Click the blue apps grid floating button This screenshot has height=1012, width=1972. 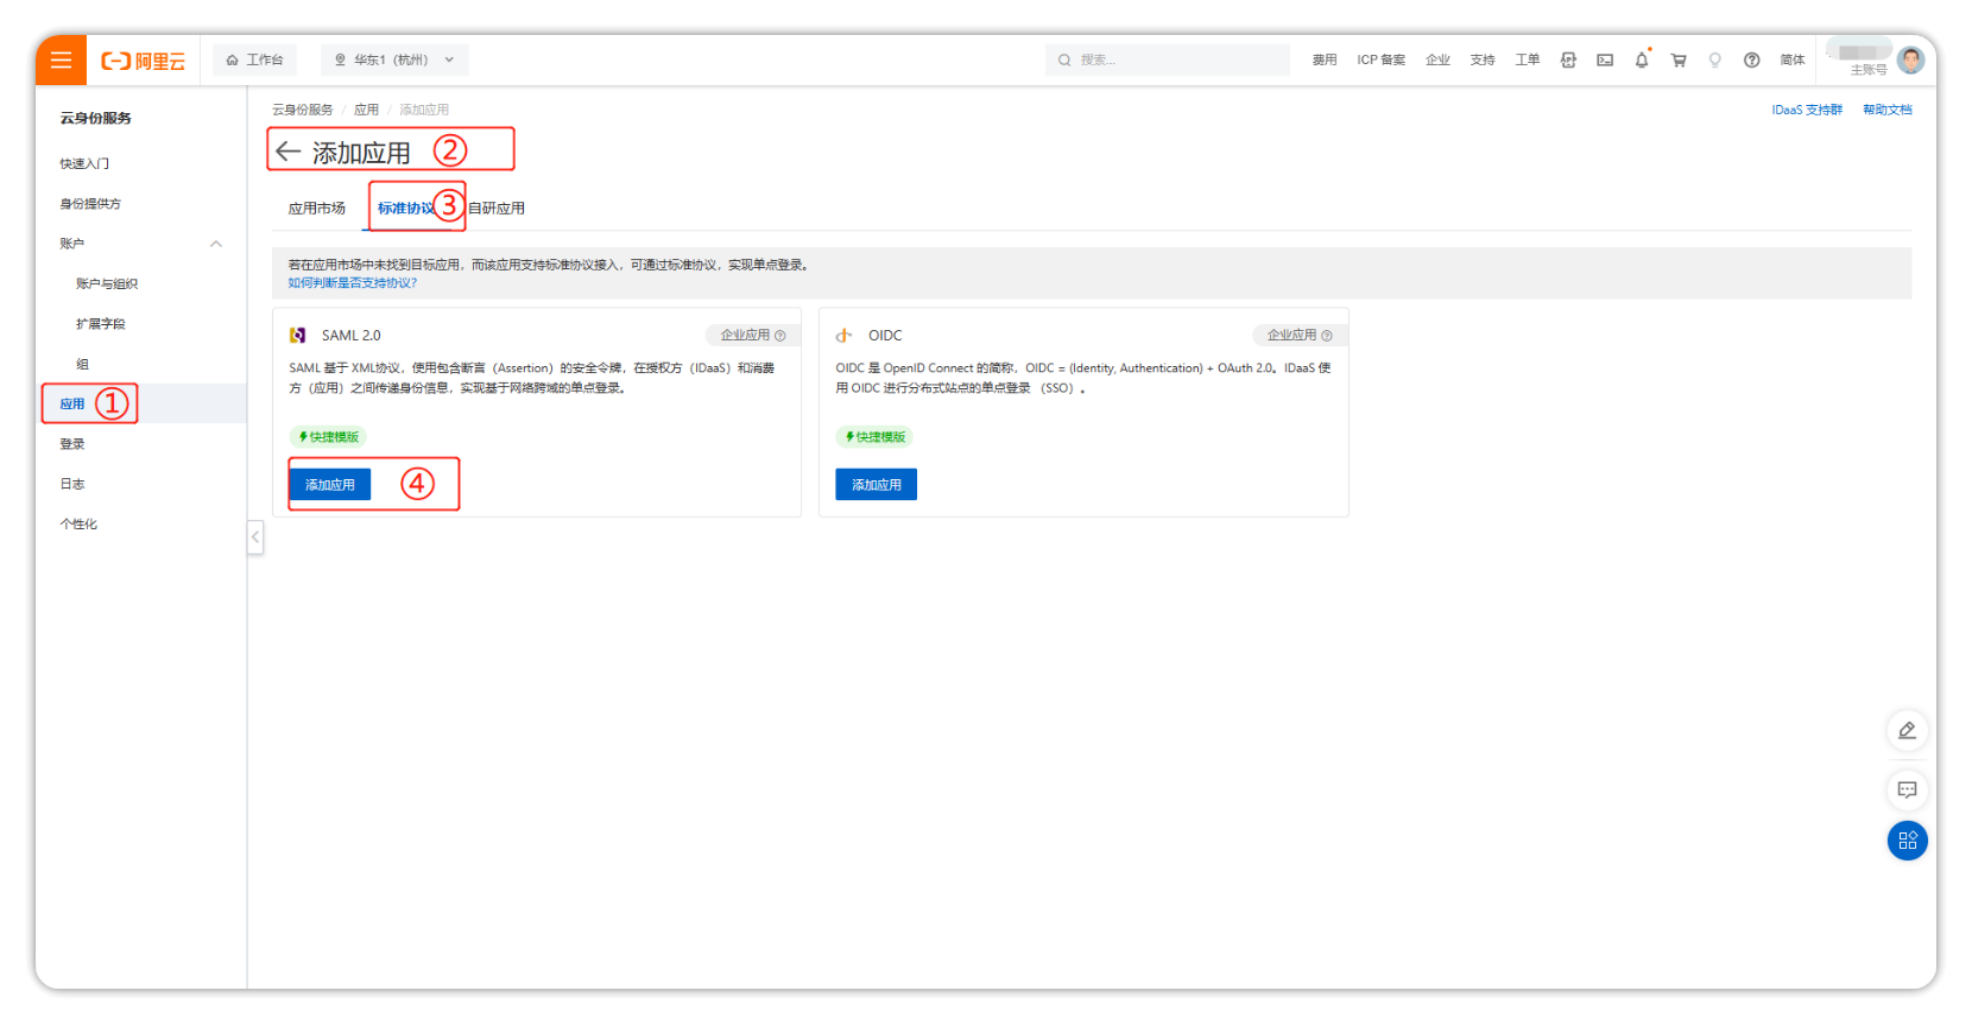coord(1907,841)
